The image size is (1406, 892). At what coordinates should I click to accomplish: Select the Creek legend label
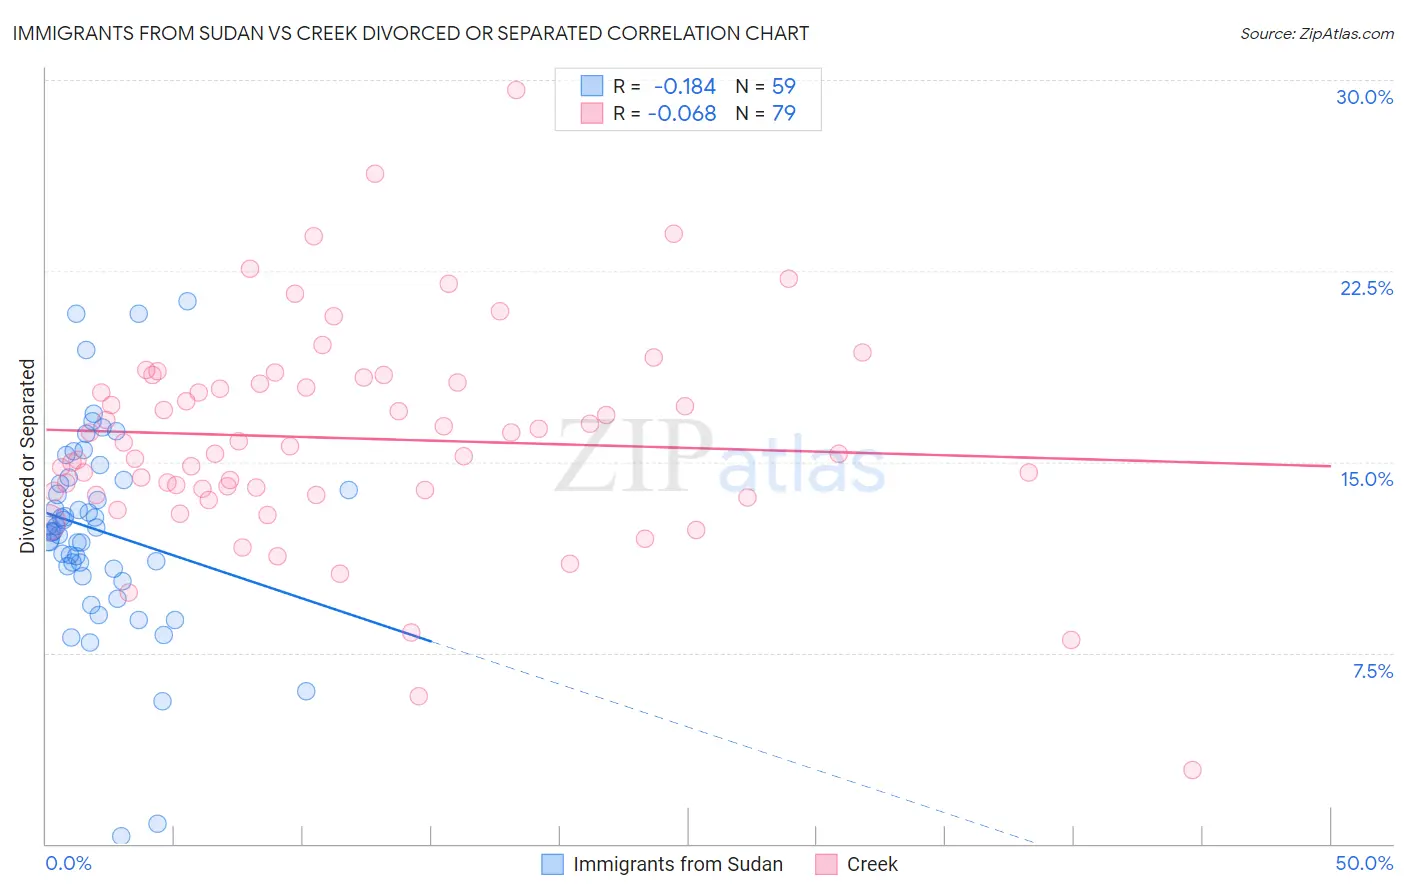(872, 864)
